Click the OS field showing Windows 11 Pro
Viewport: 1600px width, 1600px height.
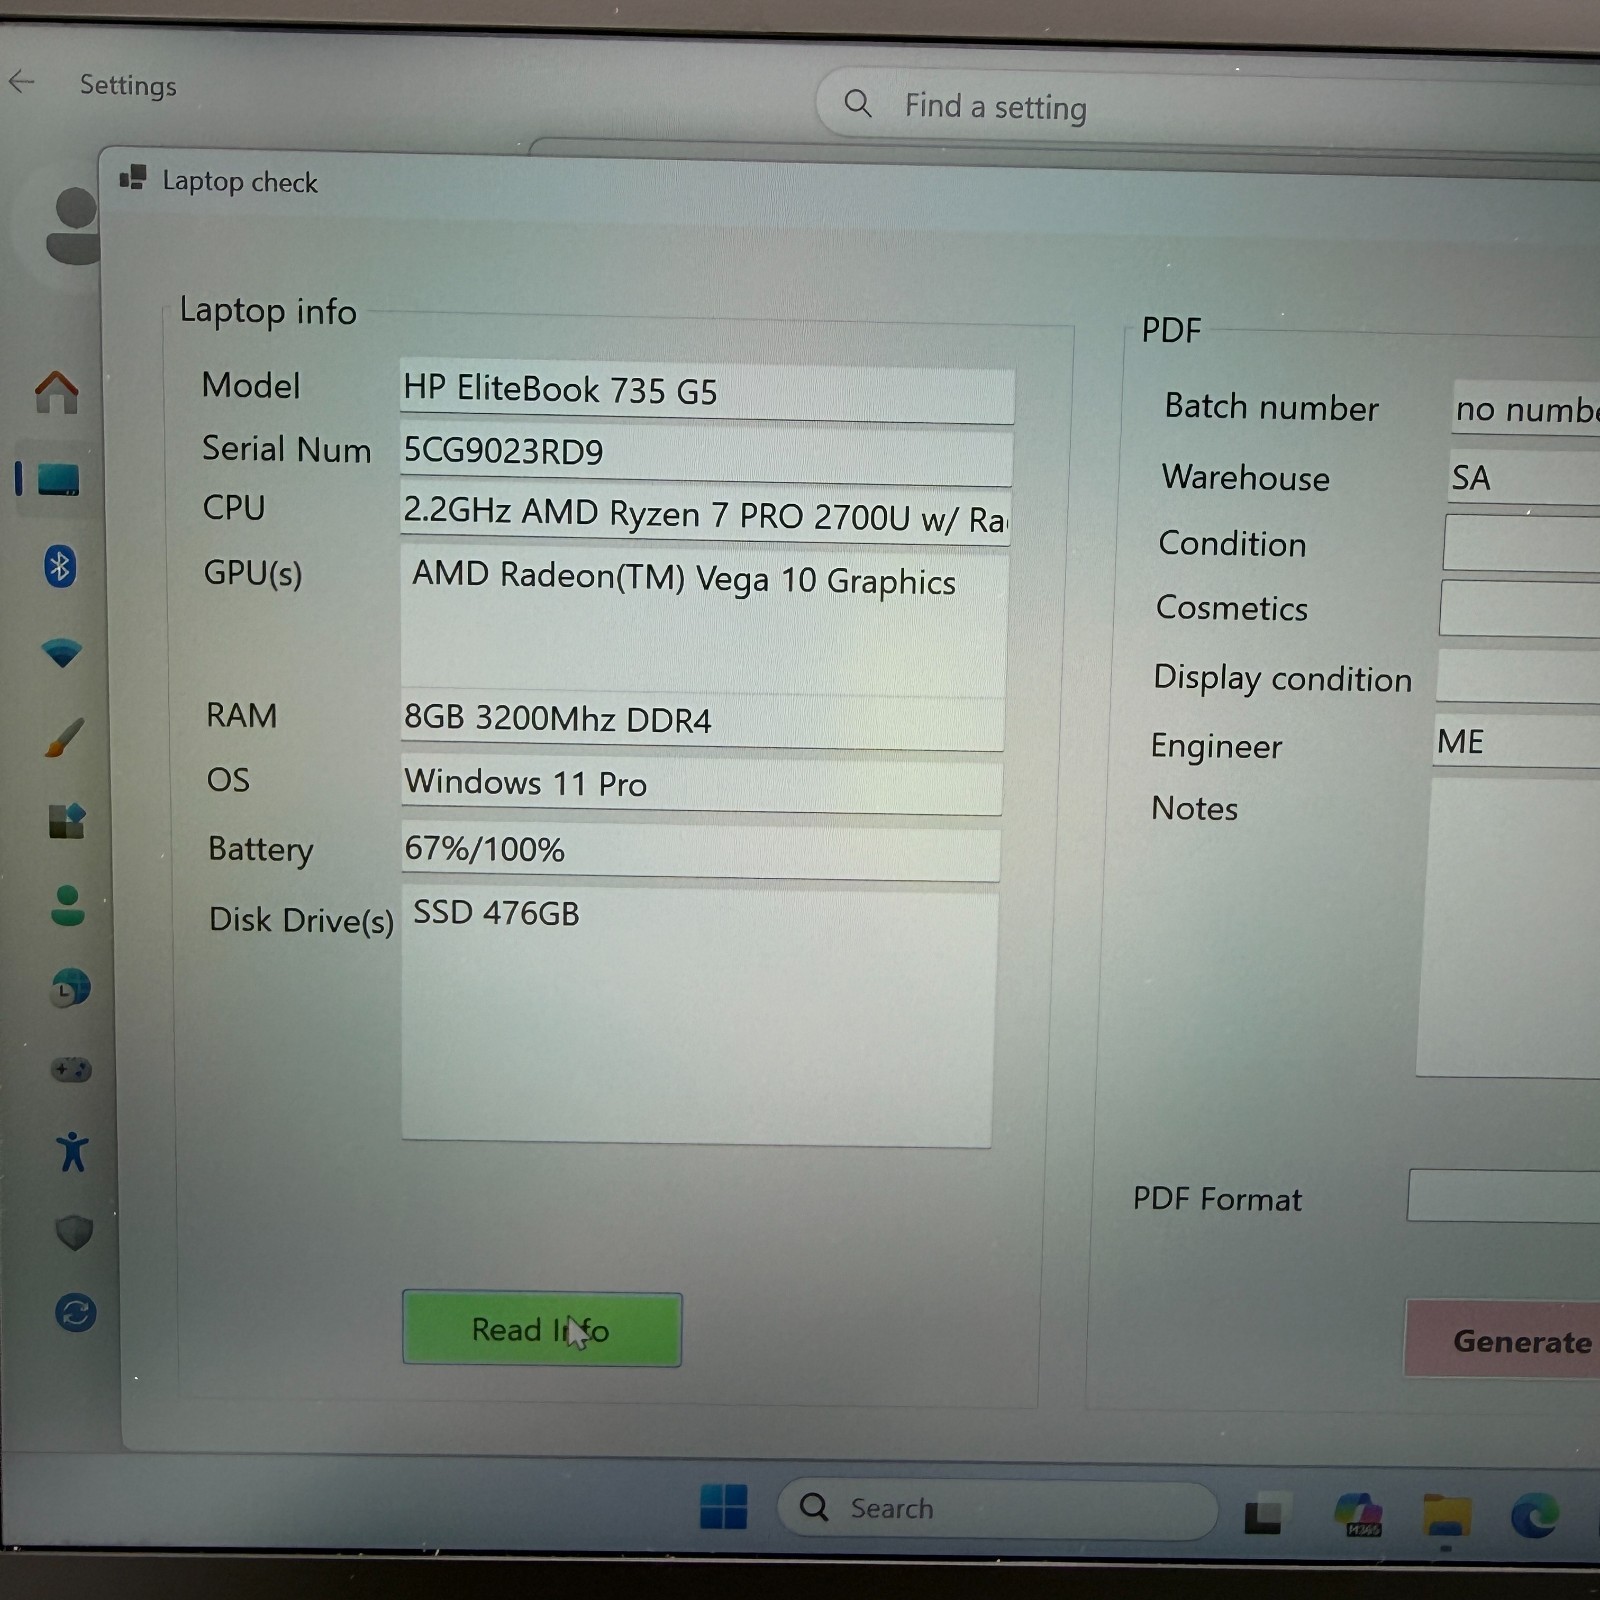coord(701,785)
